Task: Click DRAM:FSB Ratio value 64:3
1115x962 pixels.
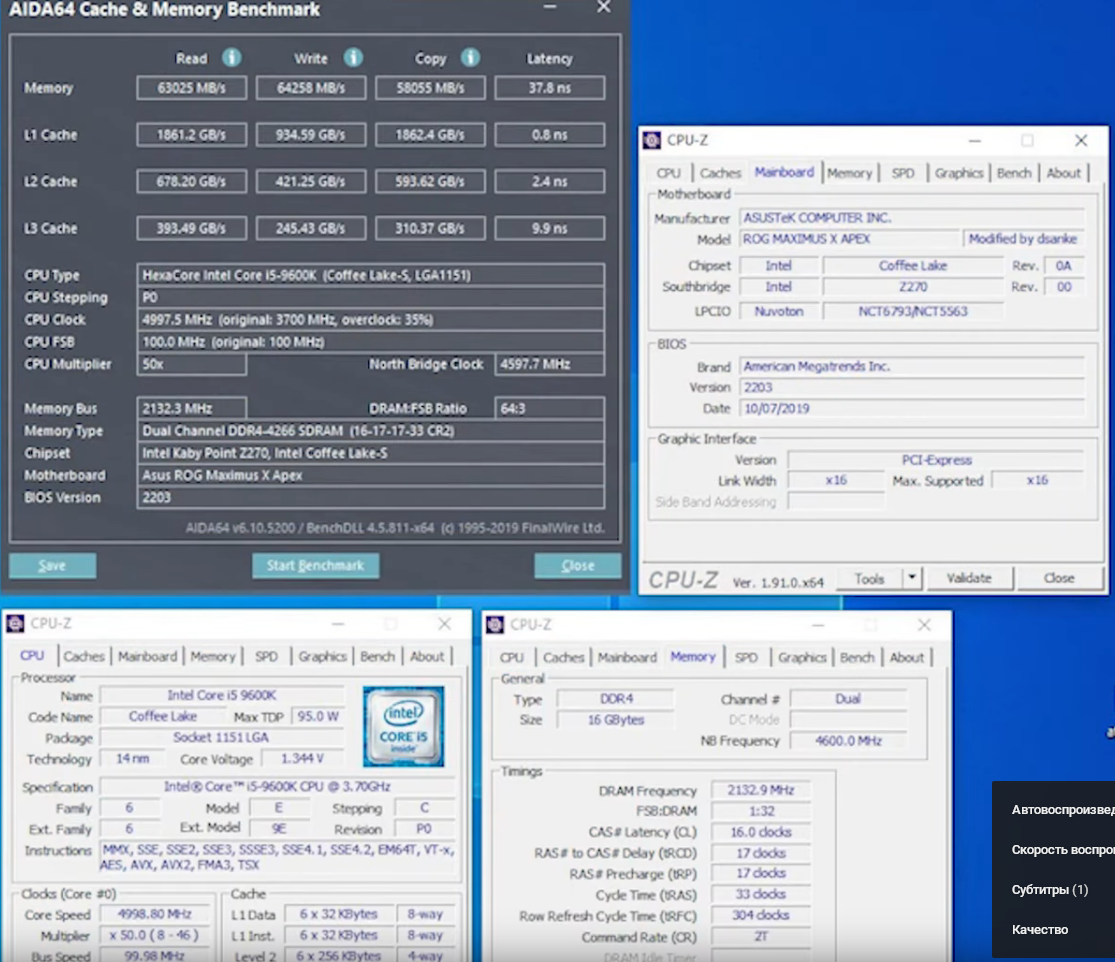Action: [x=550, y=408]
